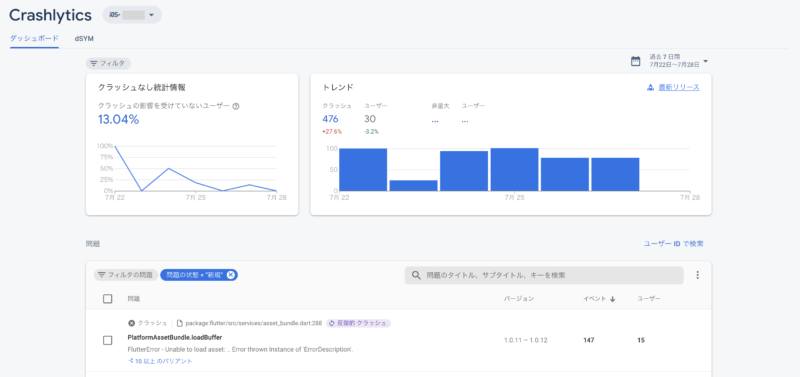Open the 最新リリース link

679,87
